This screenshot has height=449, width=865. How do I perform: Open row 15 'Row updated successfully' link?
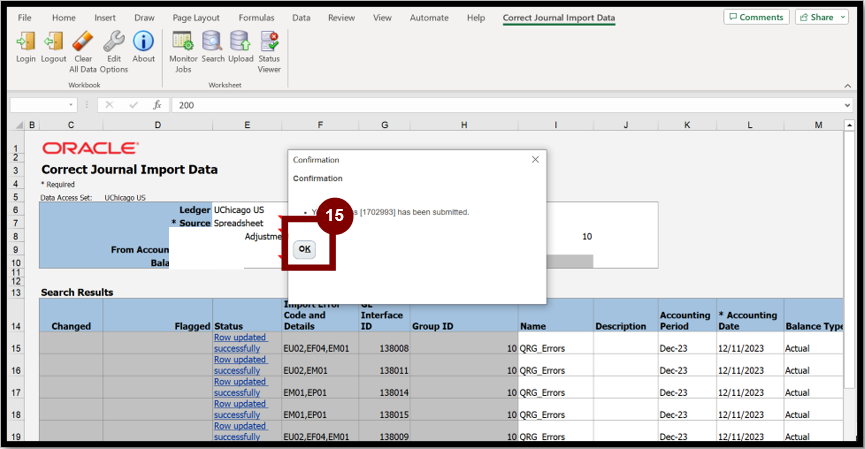(241, 343)
